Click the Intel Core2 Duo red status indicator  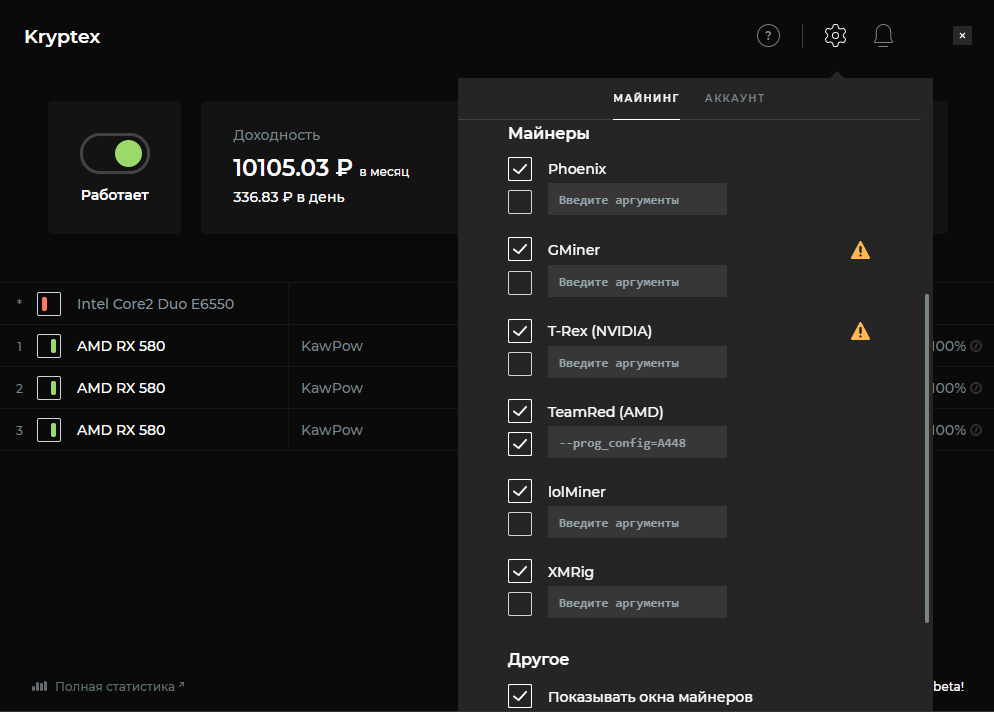coord(49,304)
